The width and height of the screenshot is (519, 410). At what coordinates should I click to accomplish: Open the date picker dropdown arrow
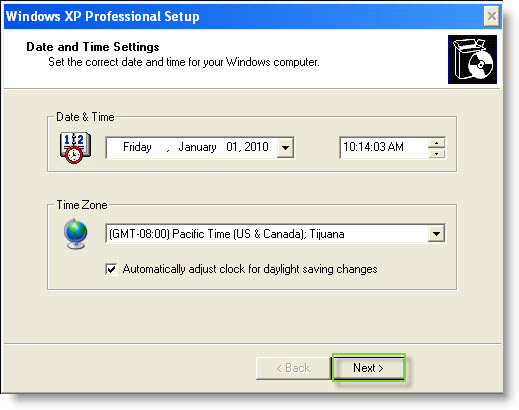tap(285, 147)
